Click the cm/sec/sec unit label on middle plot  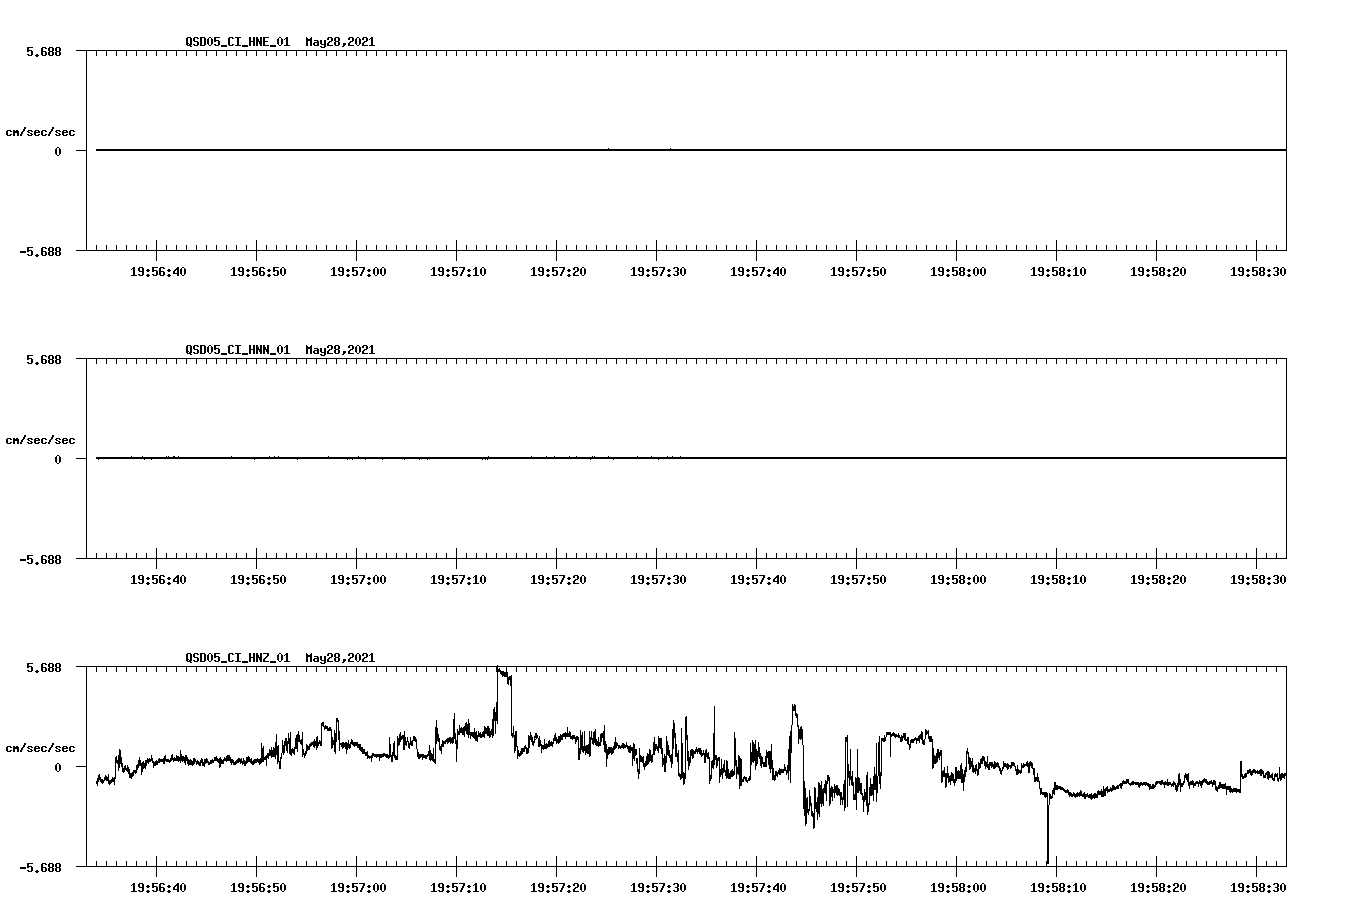pyautogui.click(x=41, y=439)
